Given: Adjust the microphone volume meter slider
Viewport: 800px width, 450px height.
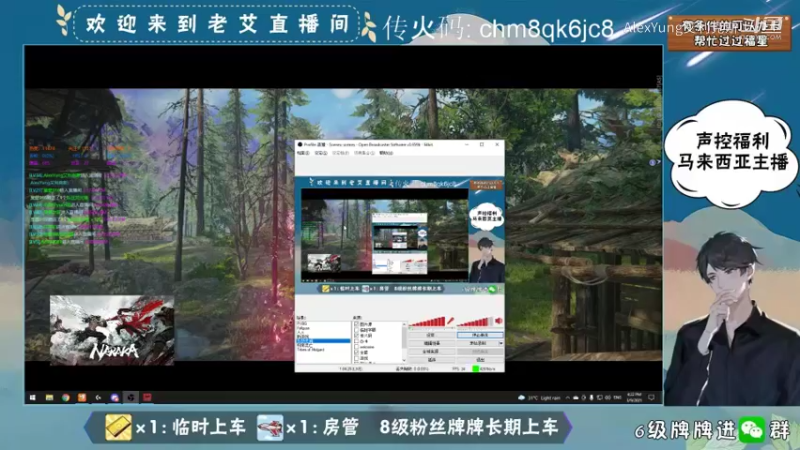Looking at the screenshot, I should pos(427,321).
